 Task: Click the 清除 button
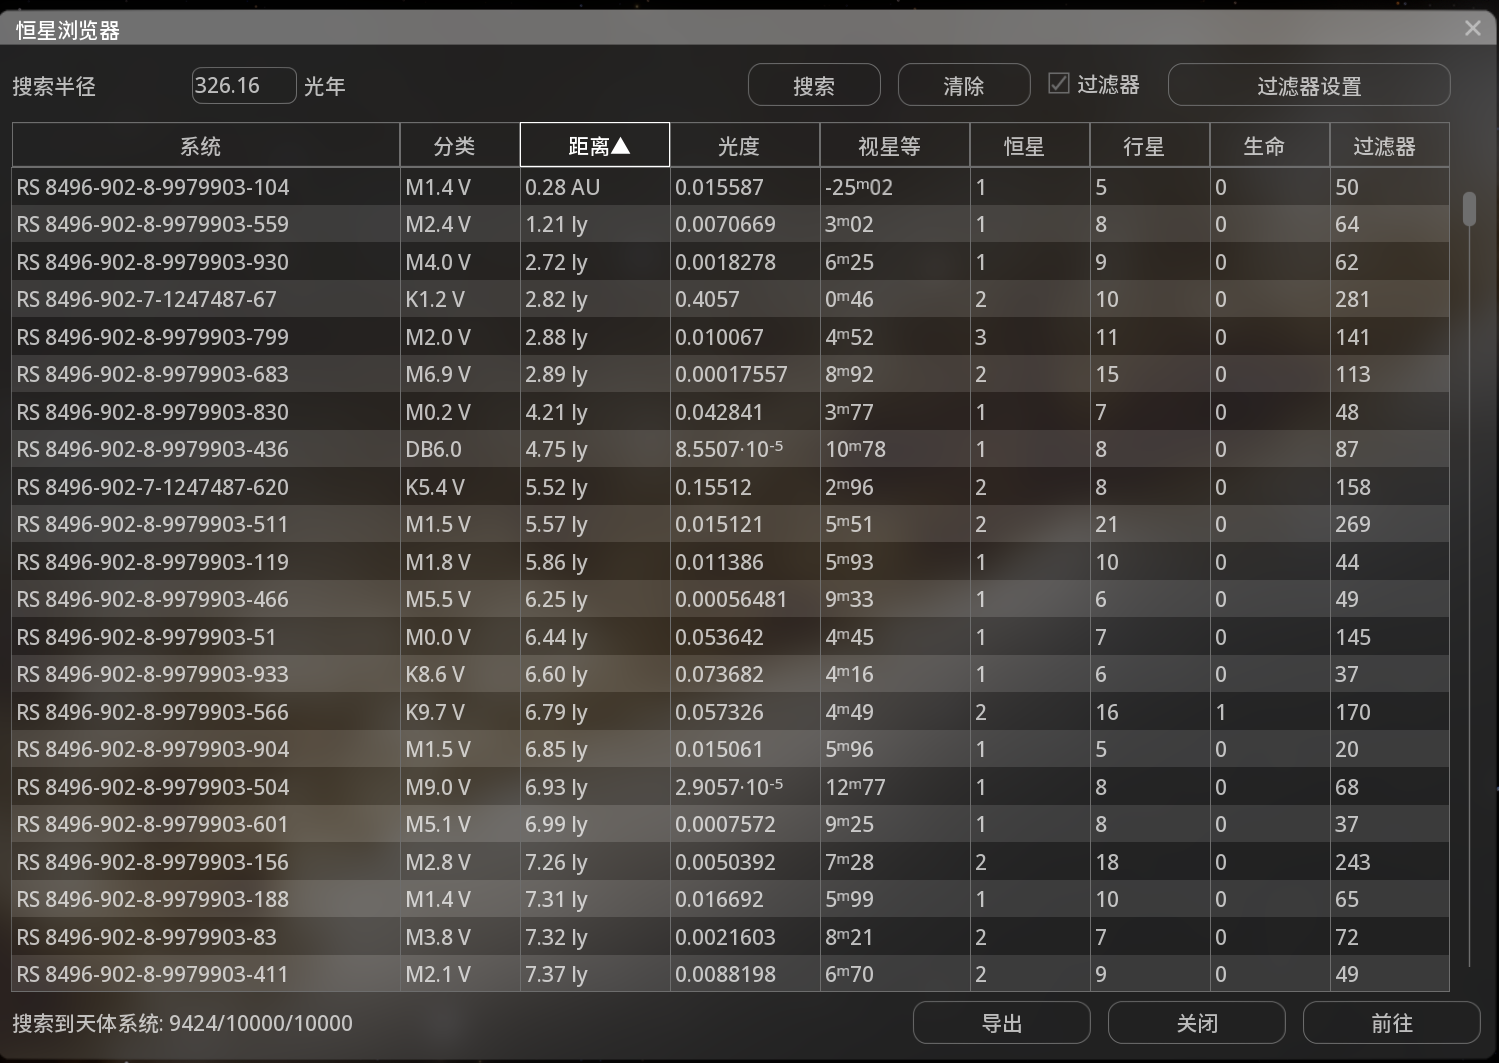click(964, 85)
